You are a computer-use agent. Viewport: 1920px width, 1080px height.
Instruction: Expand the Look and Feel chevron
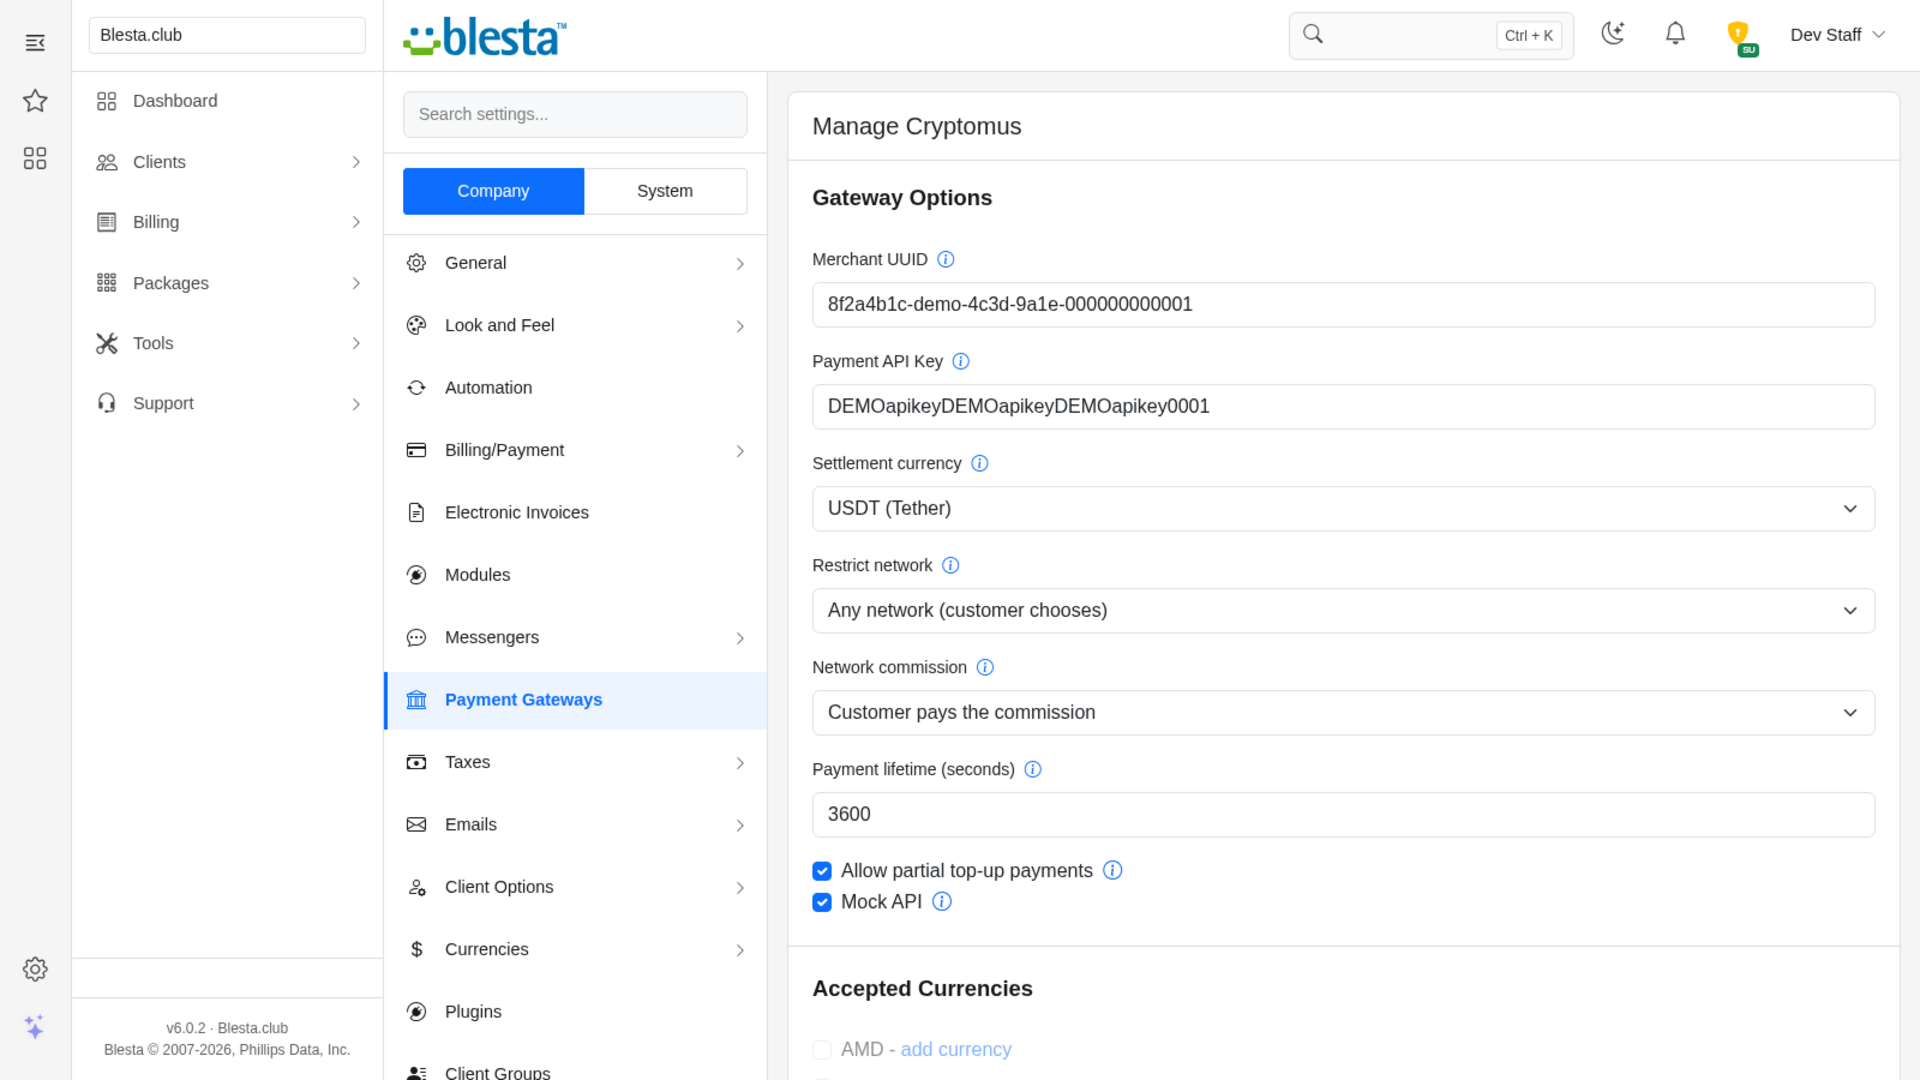740,326
